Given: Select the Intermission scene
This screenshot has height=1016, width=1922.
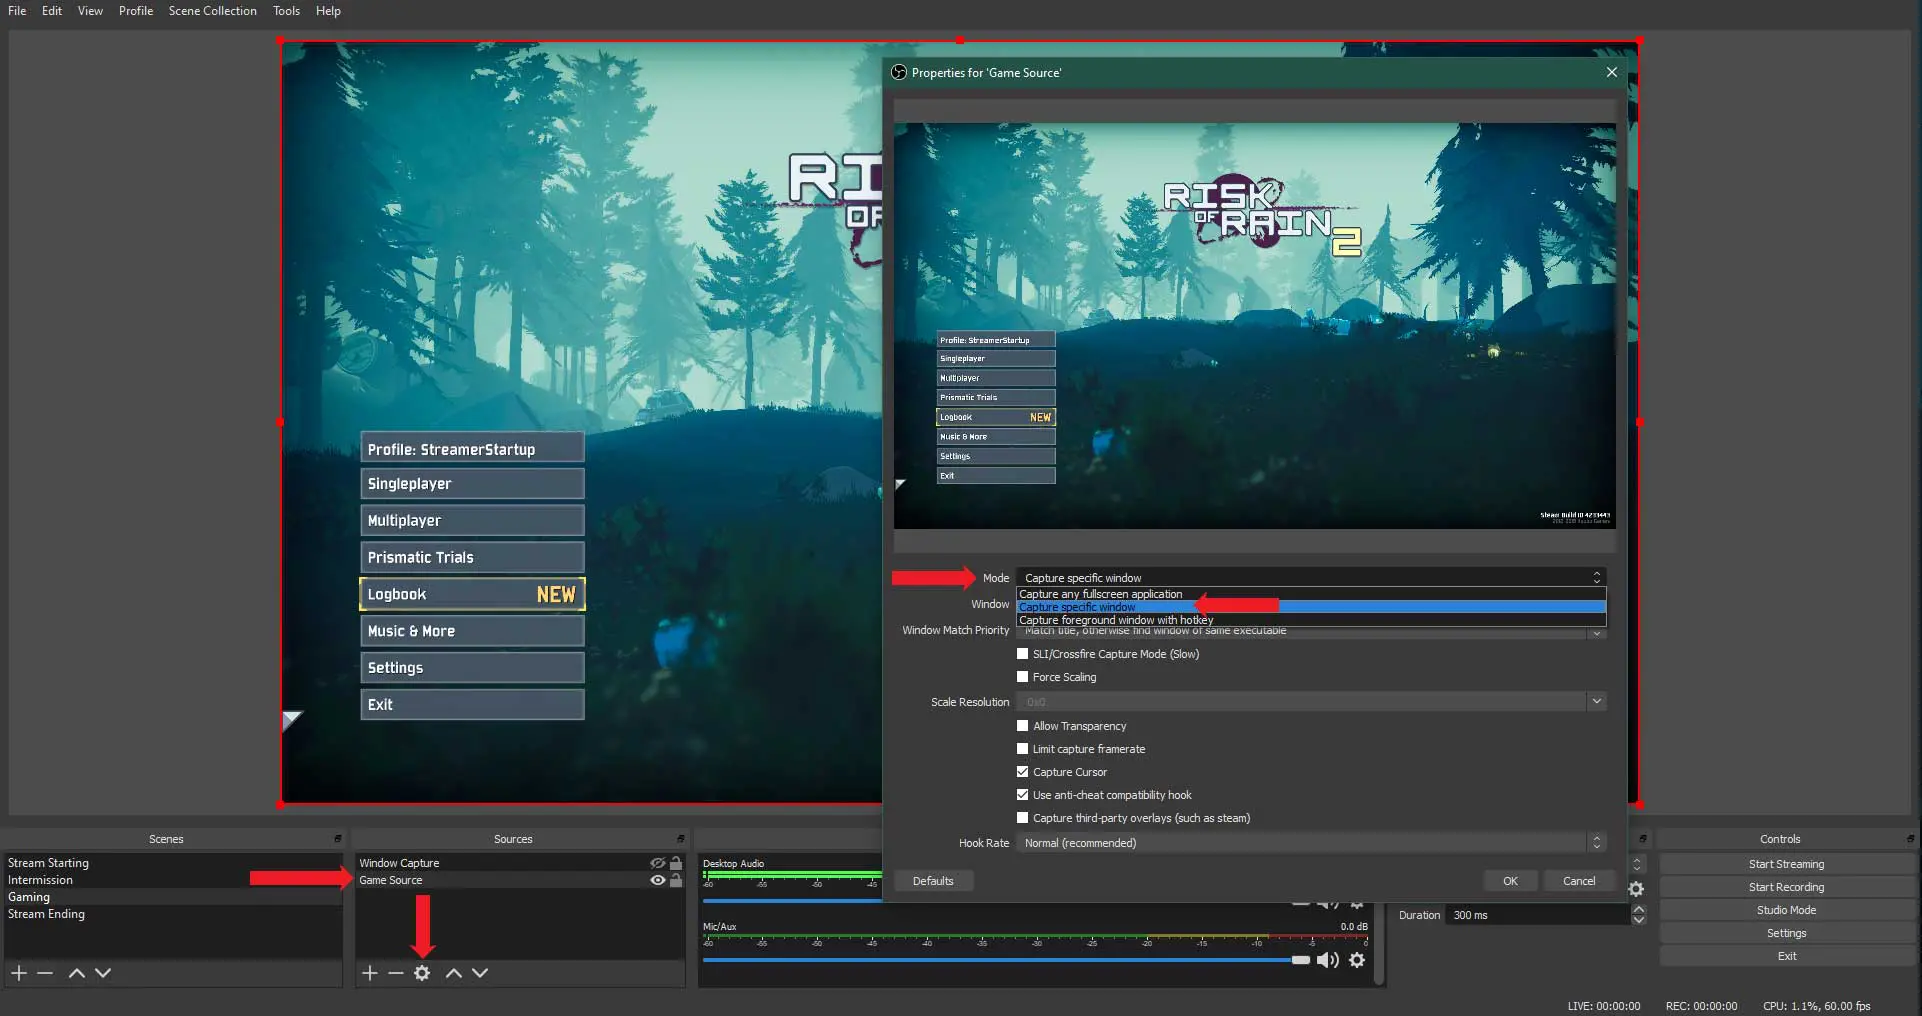Looking at the screenshot, I should 173,880.
